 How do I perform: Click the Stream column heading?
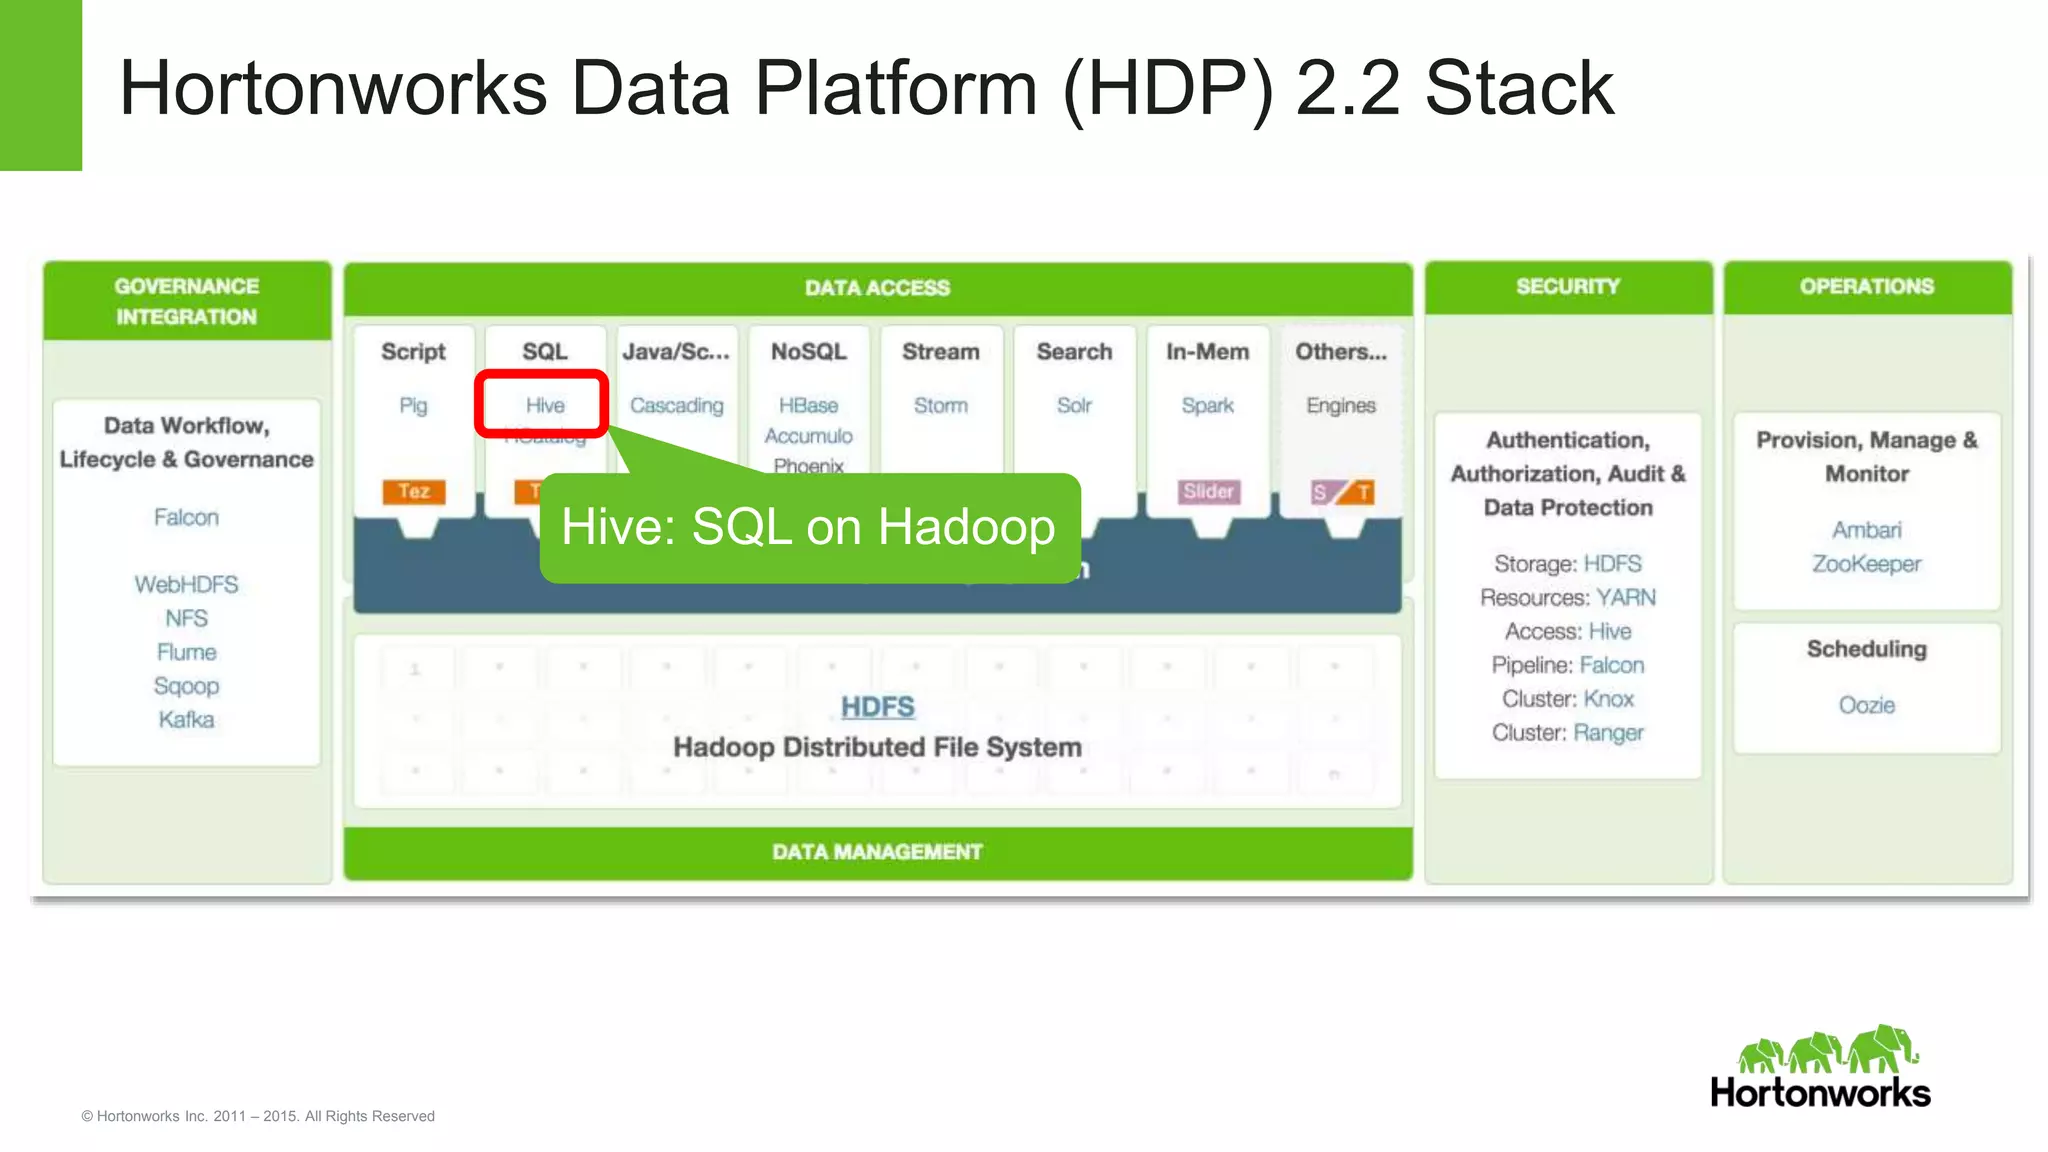pos(941,352)
